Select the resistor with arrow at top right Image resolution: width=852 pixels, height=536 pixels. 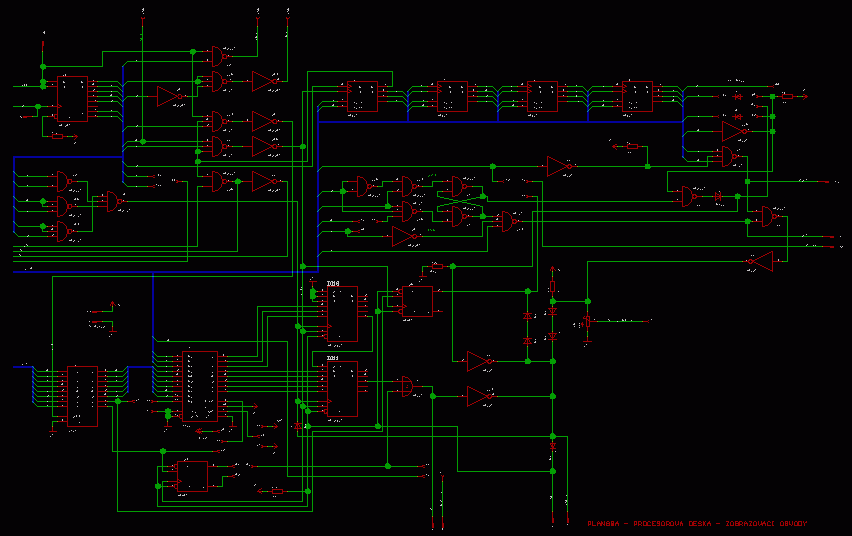click(x=790, y=96)
